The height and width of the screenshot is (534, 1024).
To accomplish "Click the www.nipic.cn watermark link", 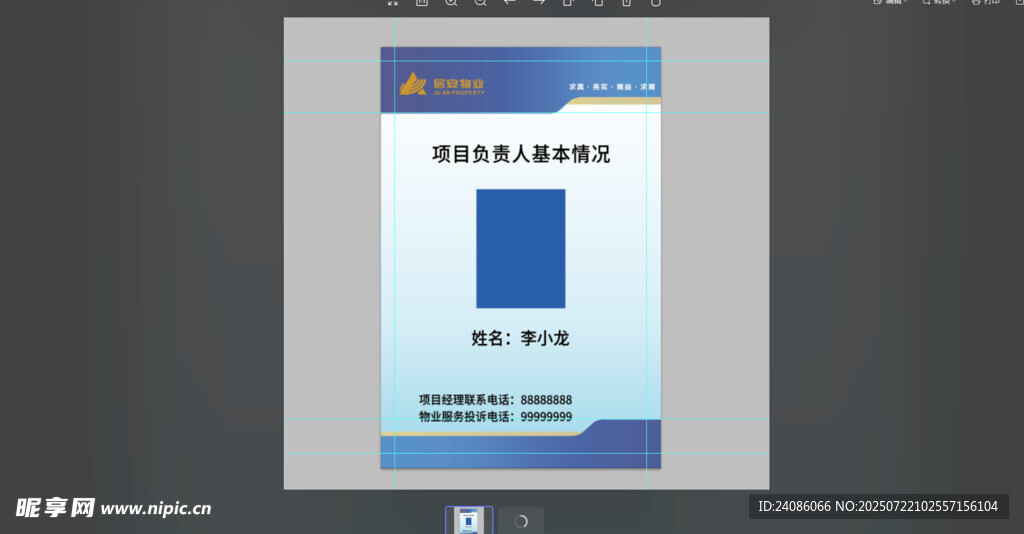I will tap(156, 508).
